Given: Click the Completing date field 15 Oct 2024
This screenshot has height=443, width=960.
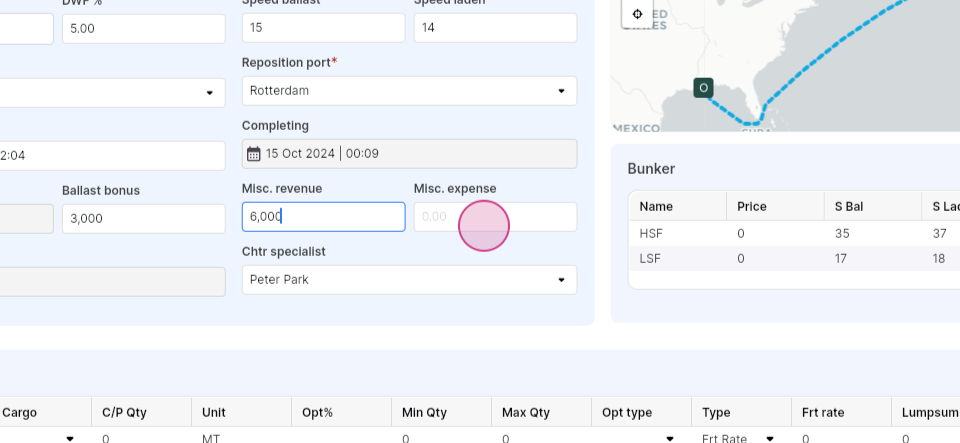Looking at the screenshot, I should [409, 154].
